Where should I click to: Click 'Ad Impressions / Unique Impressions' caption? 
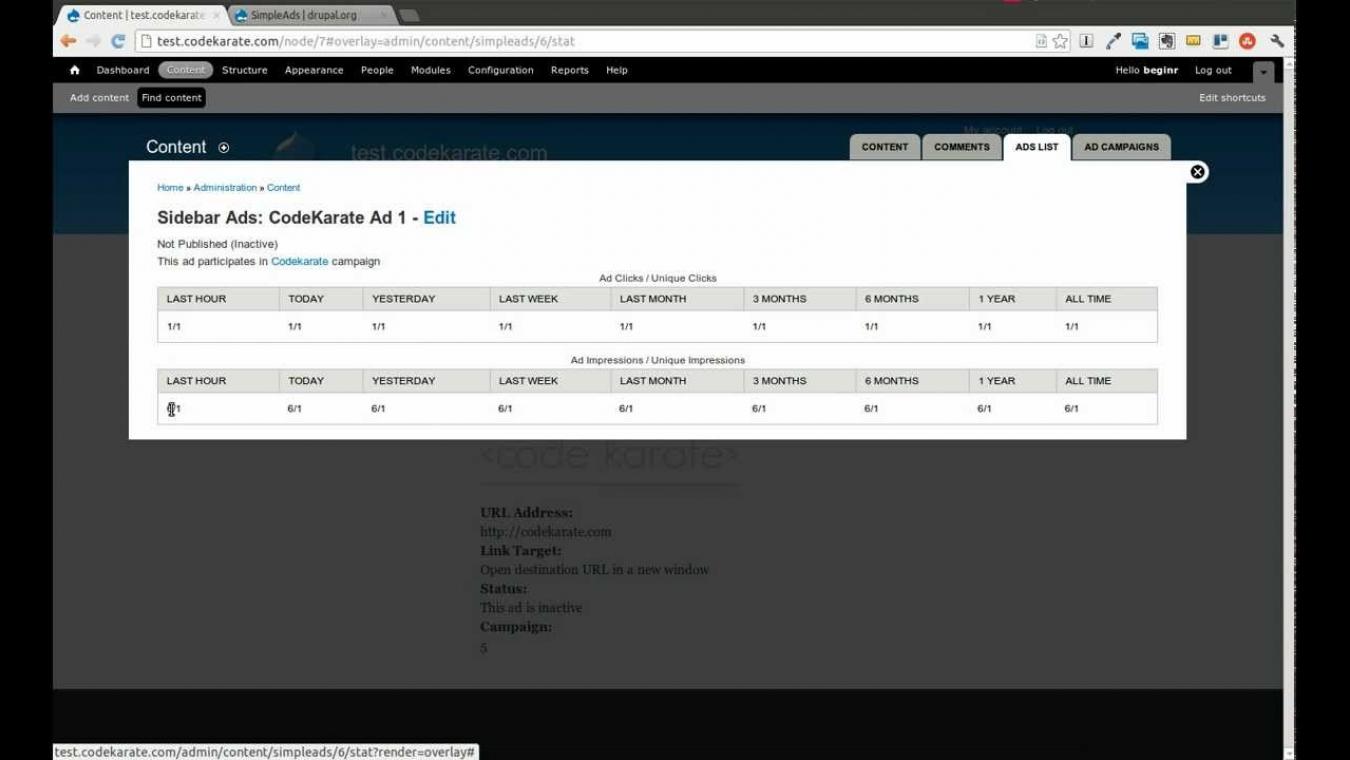(658, 360)
